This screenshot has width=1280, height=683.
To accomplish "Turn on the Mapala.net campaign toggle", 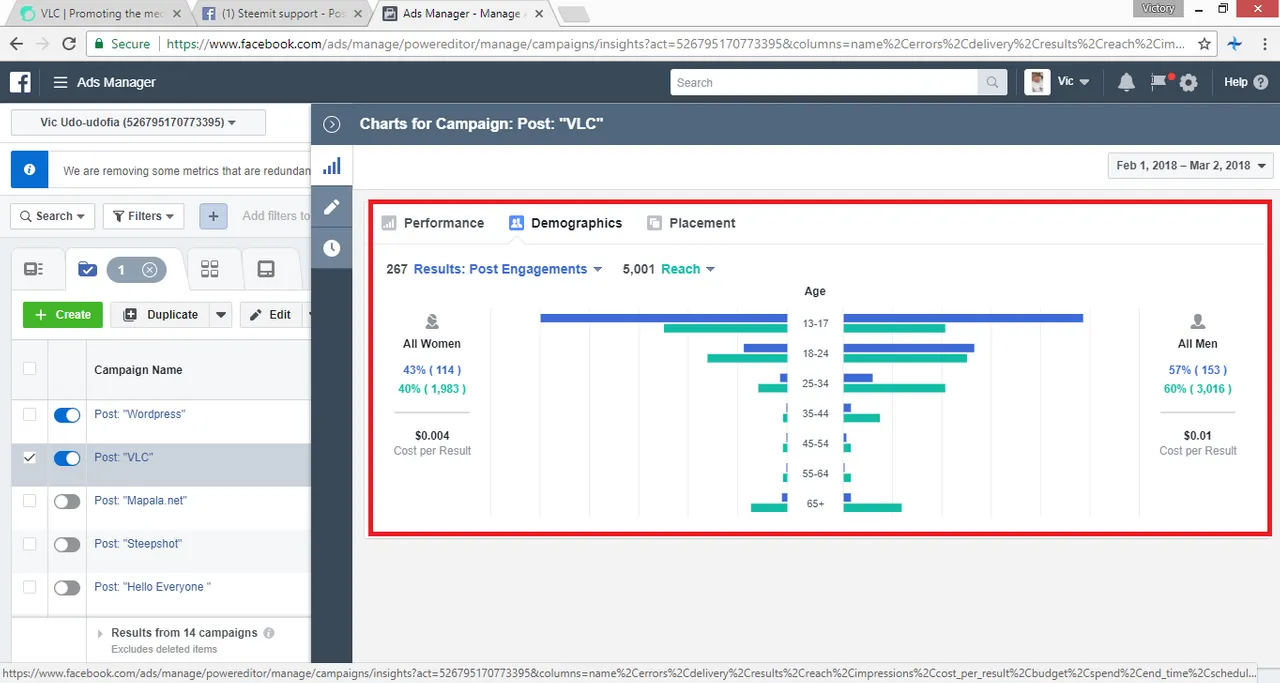I will tap(67, 502).
